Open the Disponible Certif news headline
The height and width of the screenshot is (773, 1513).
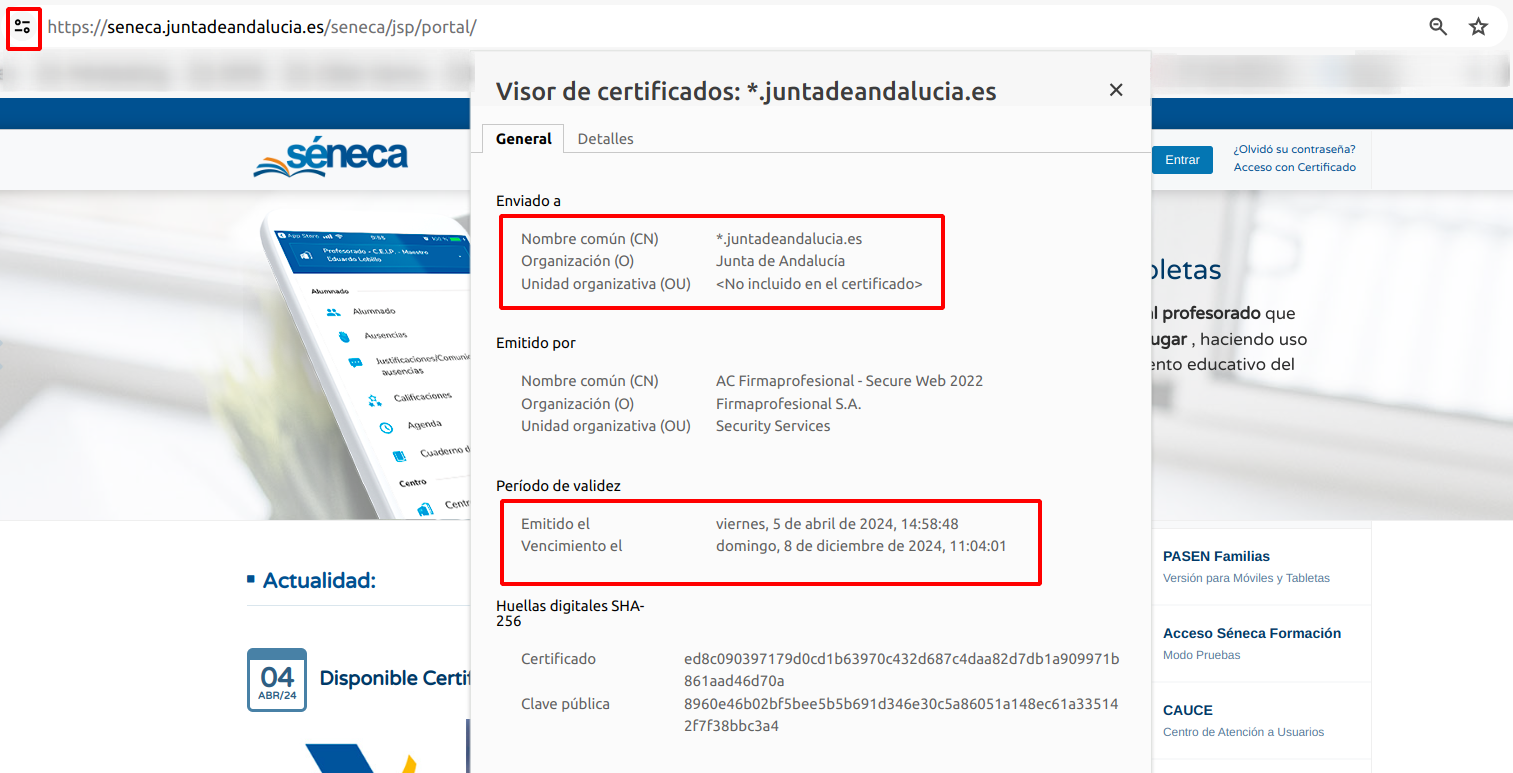[x=395, y=678]
